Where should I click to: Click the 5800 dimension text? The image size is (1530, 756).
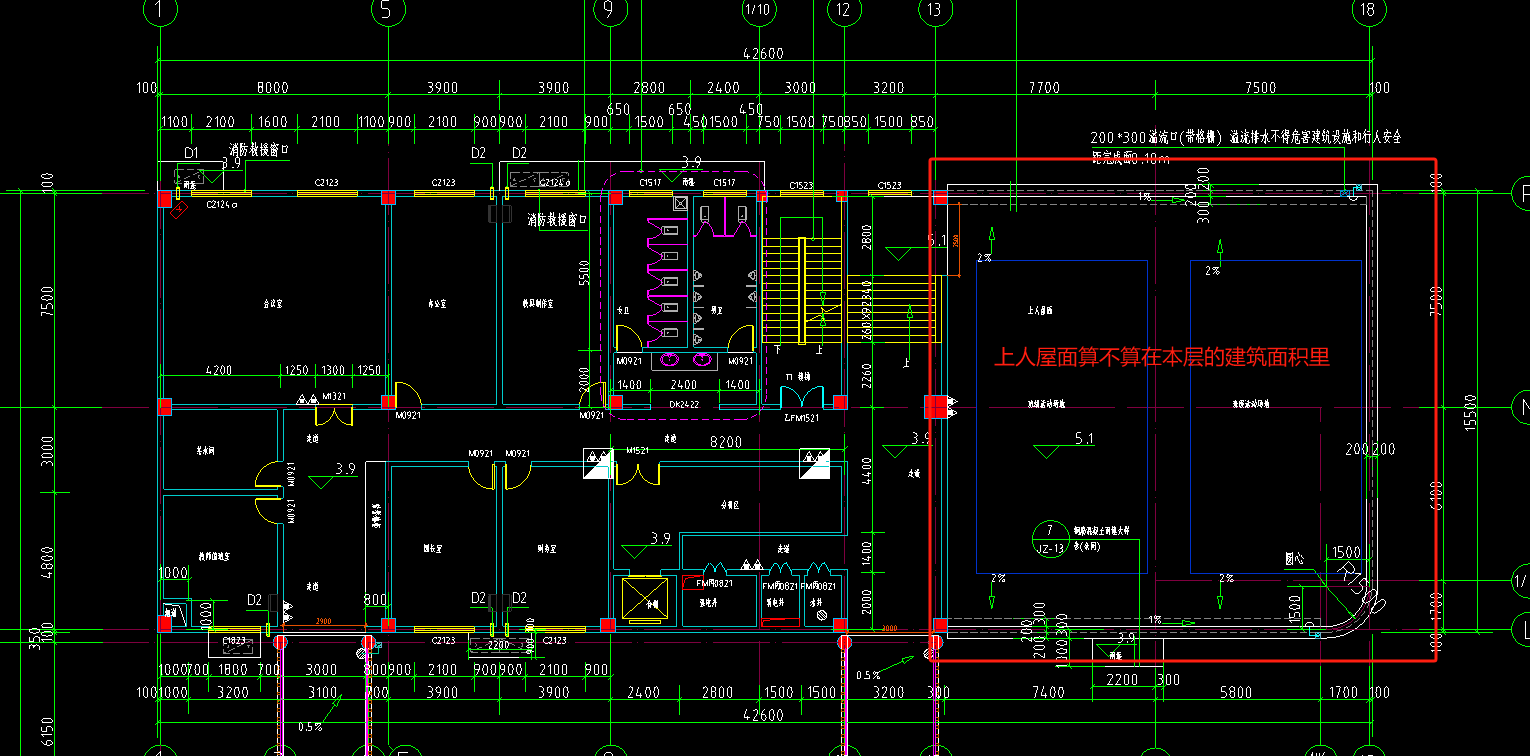(1237, 692)
